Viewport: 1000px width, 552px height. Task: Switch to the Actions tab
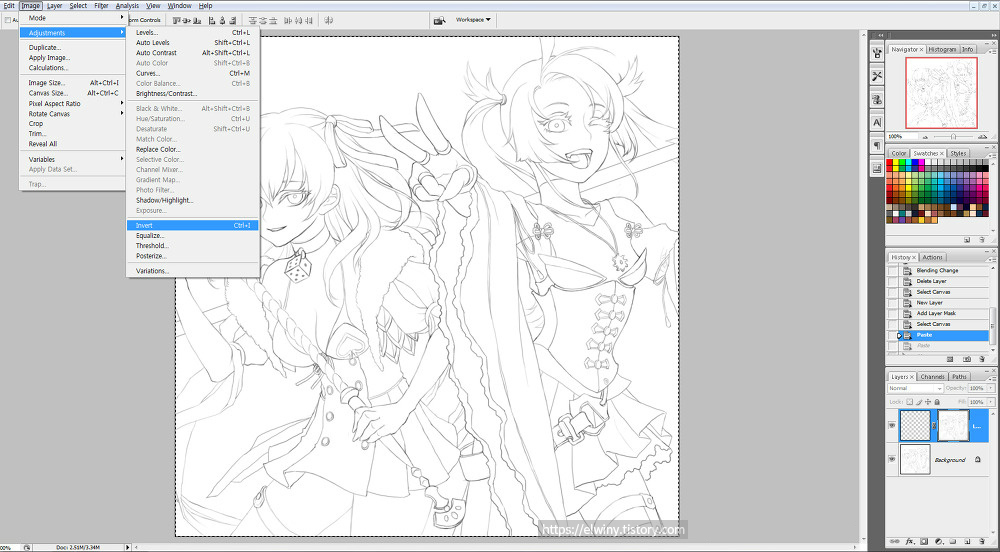point(932,258)
